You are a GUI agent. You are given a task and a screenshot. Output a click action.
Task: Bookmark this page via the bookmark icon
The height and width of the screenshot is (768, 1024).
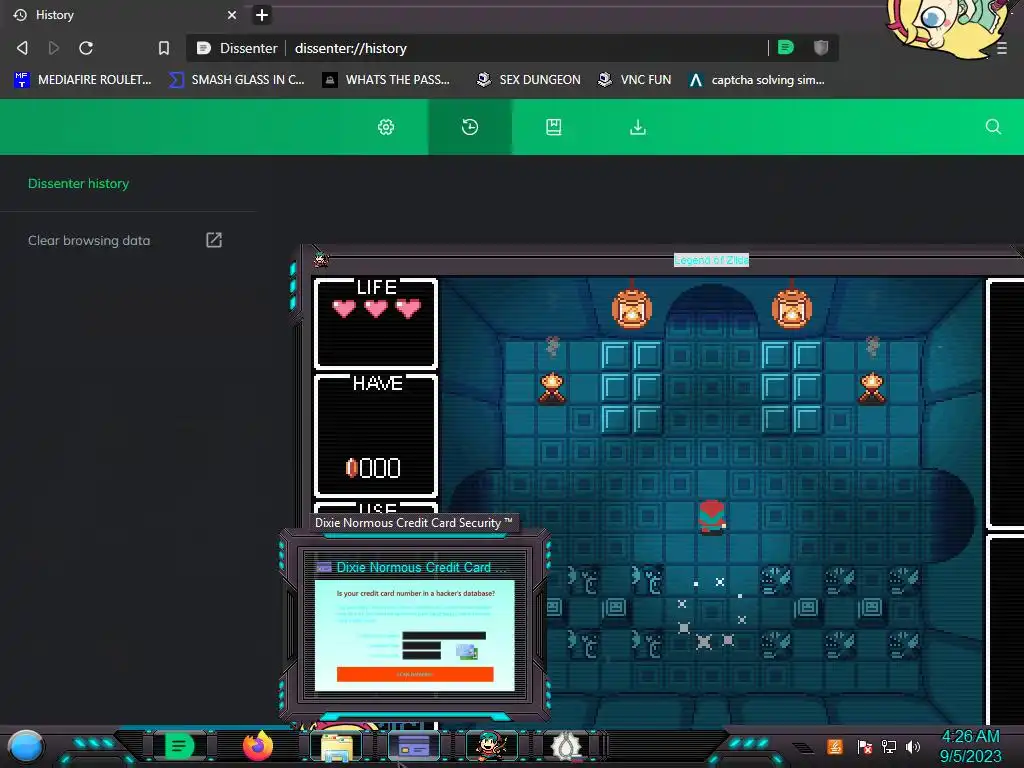[164, 48]
